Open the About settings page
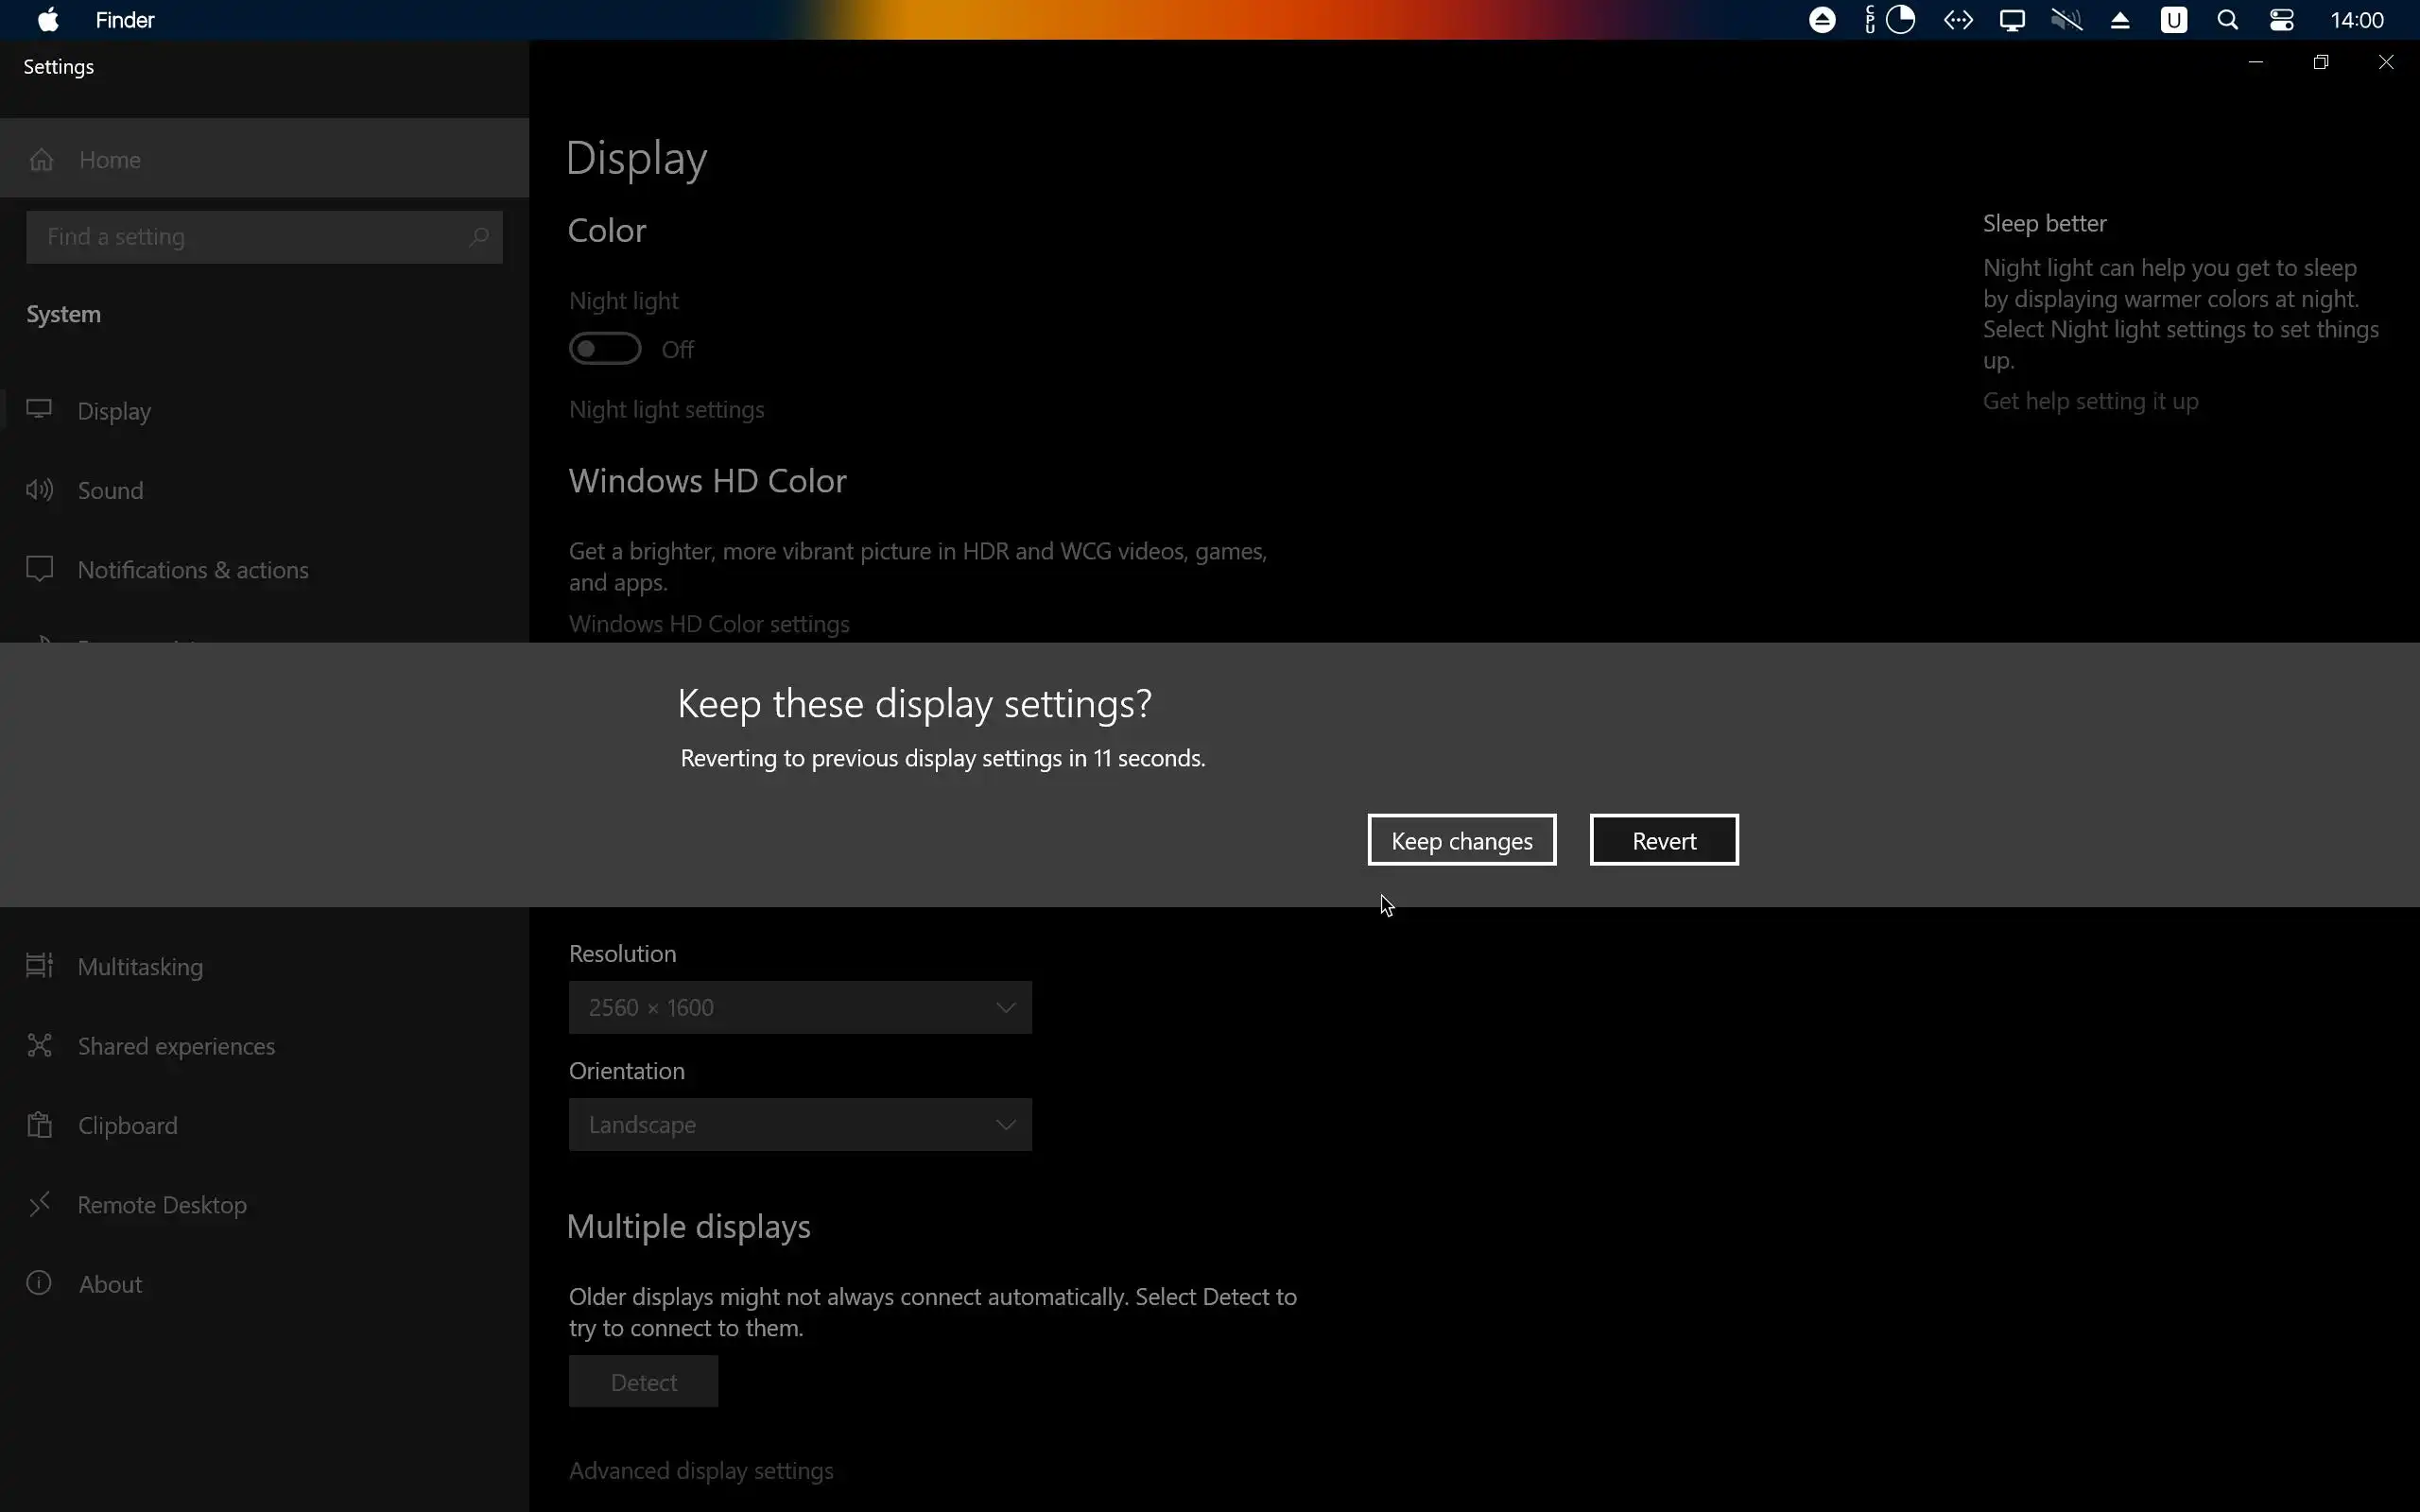Image resolution: width=2420 pixels, height=1512 pixels. [x=110, y=1284]
